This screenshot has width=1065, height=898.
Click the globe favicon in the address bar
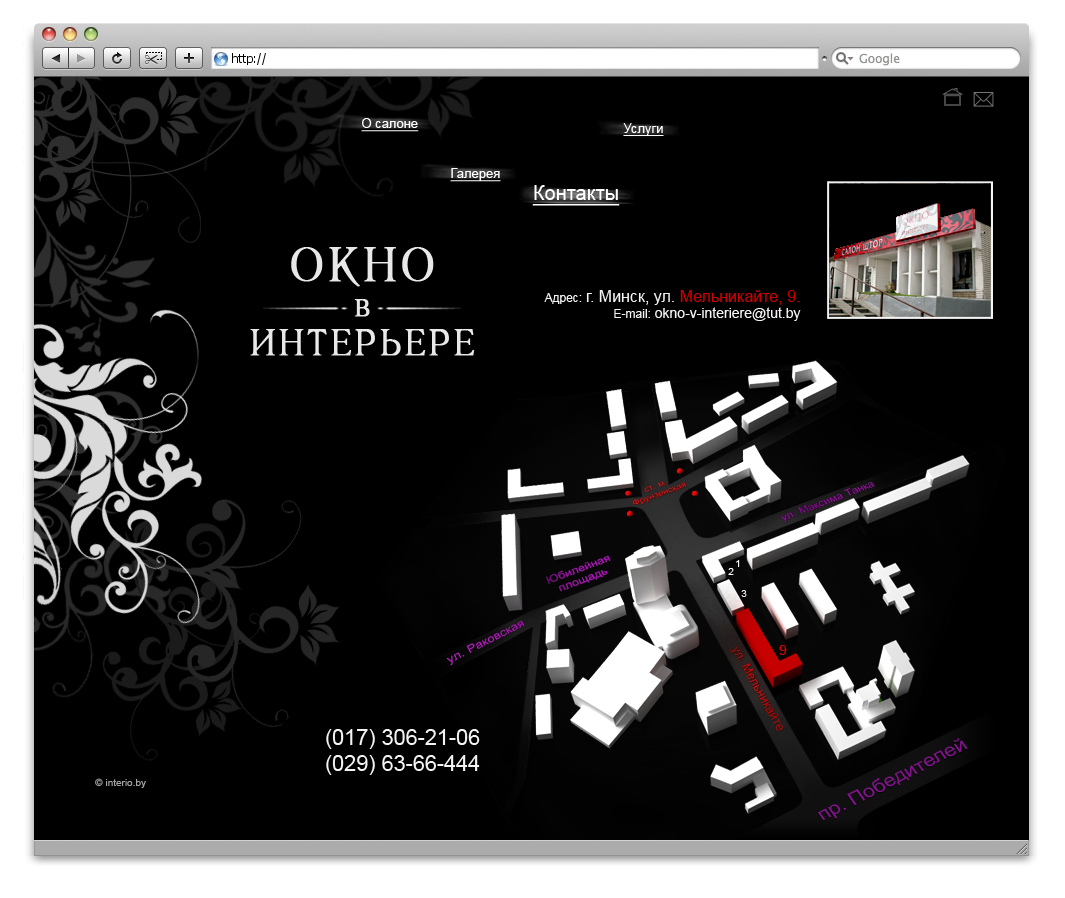coord(220,58)
